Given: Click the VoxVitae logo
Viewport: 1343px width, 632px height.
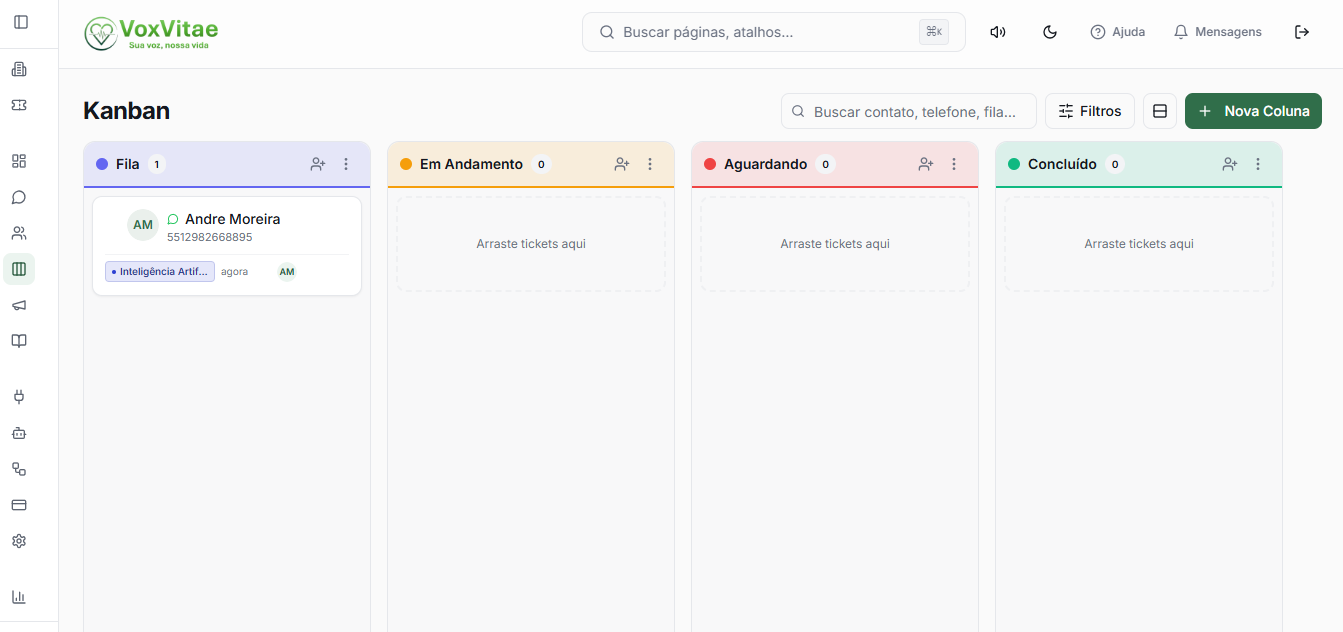Looking at the screenshot, I should click(x=151, y=33).
